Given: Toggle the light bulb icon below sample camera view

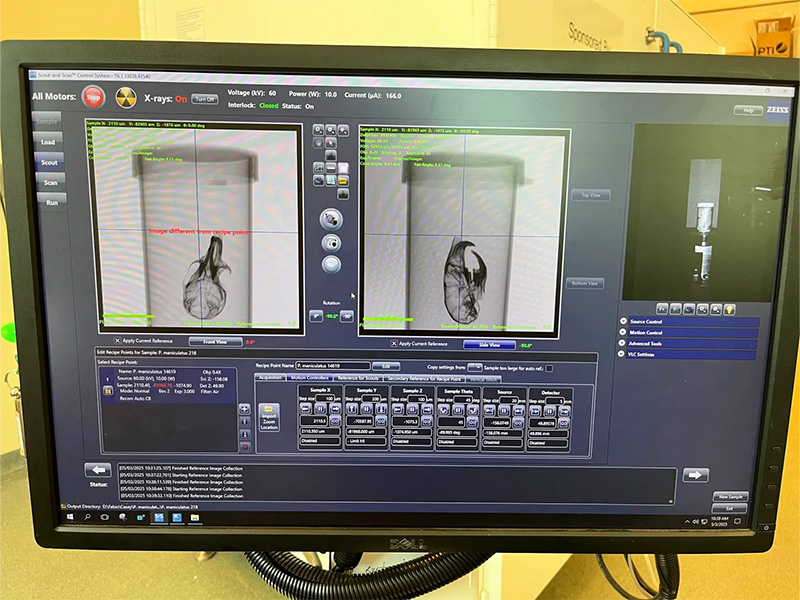Looking at the screenshot, I should point(729,310).
